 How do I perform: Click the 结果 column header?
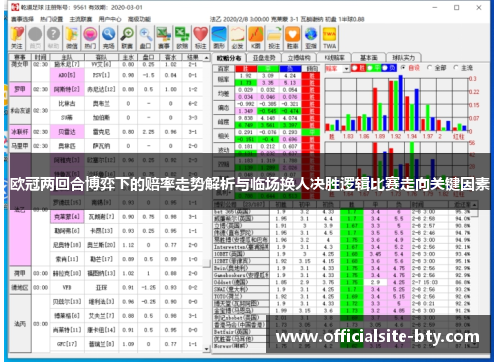193,57
